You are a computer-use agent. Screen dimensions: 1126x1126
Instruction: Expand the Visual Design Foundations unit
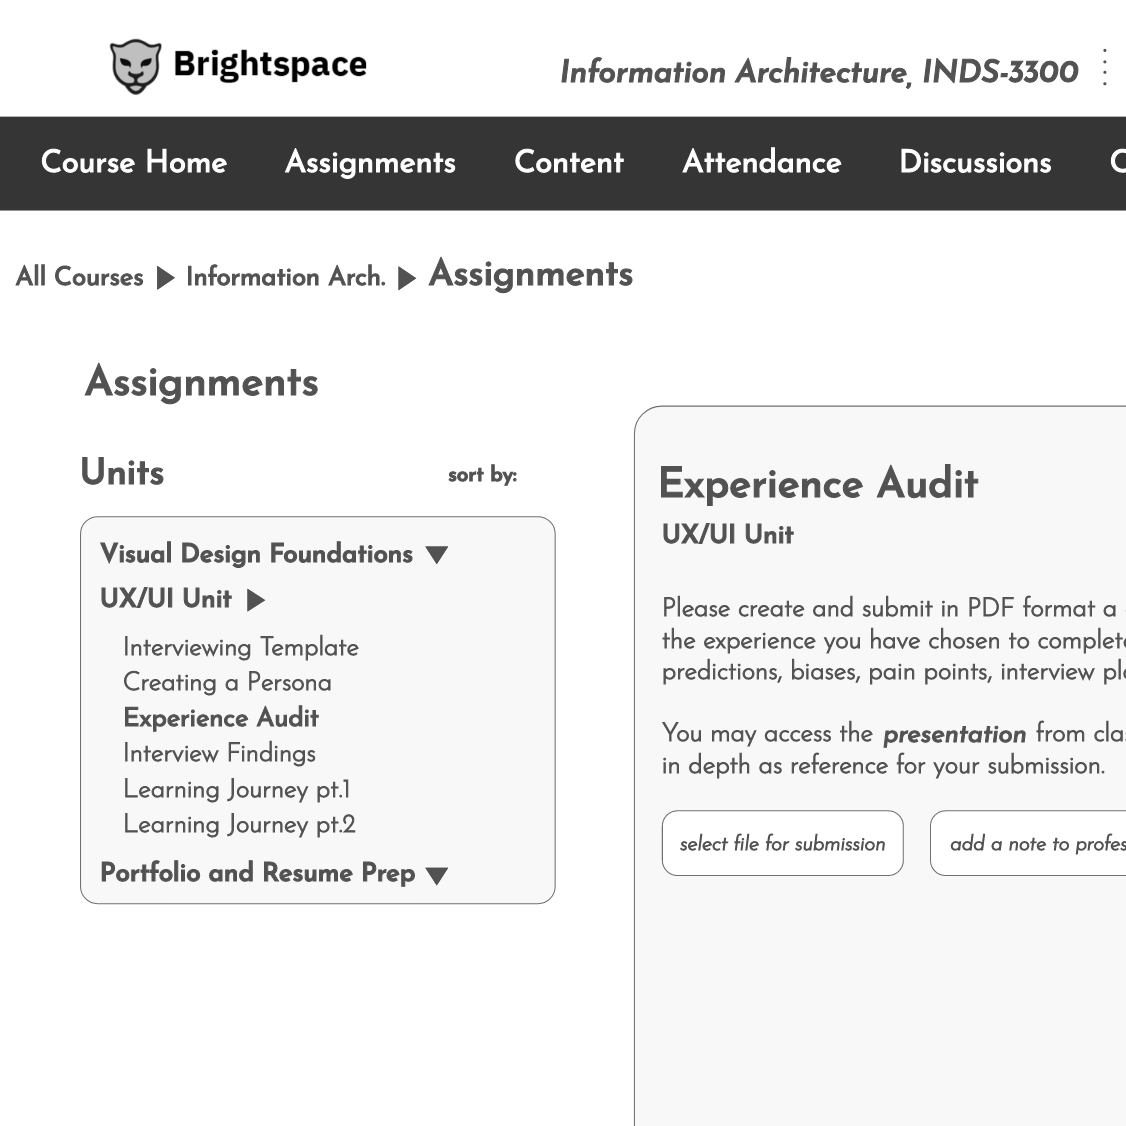pos(437,555)
